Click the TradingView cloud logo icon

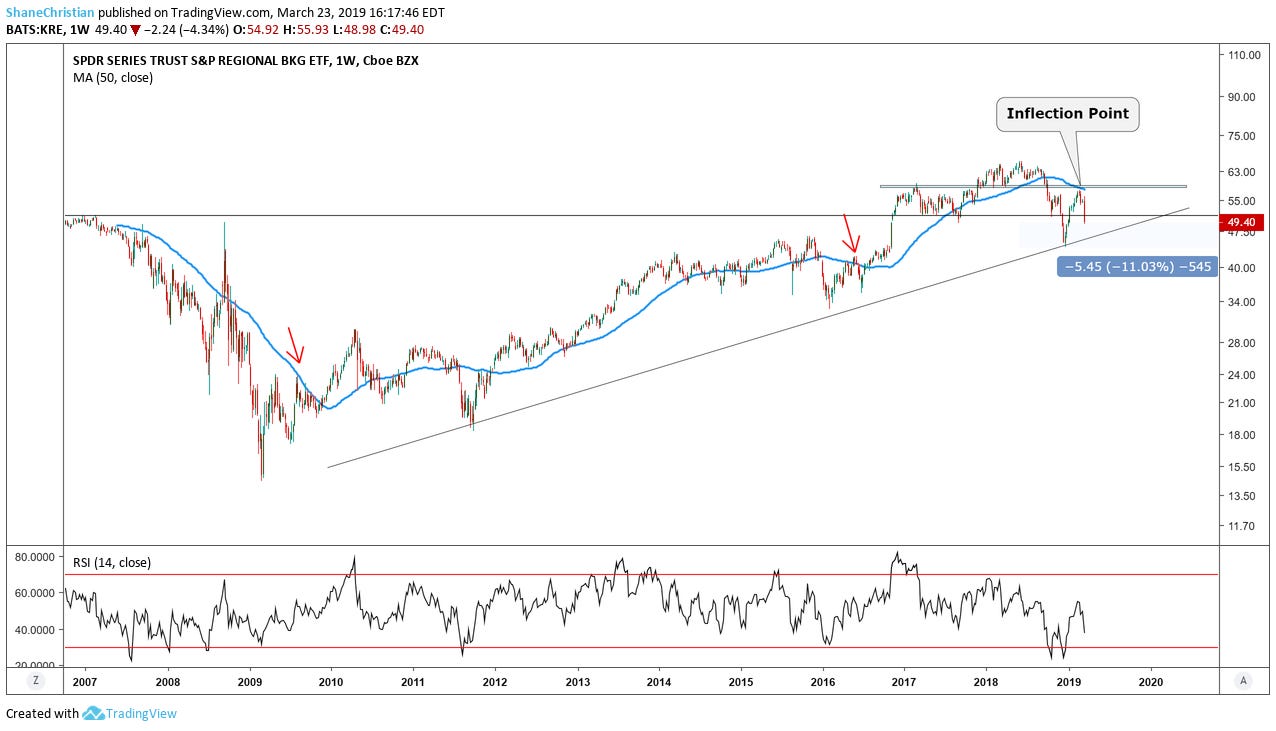(93, 714)
